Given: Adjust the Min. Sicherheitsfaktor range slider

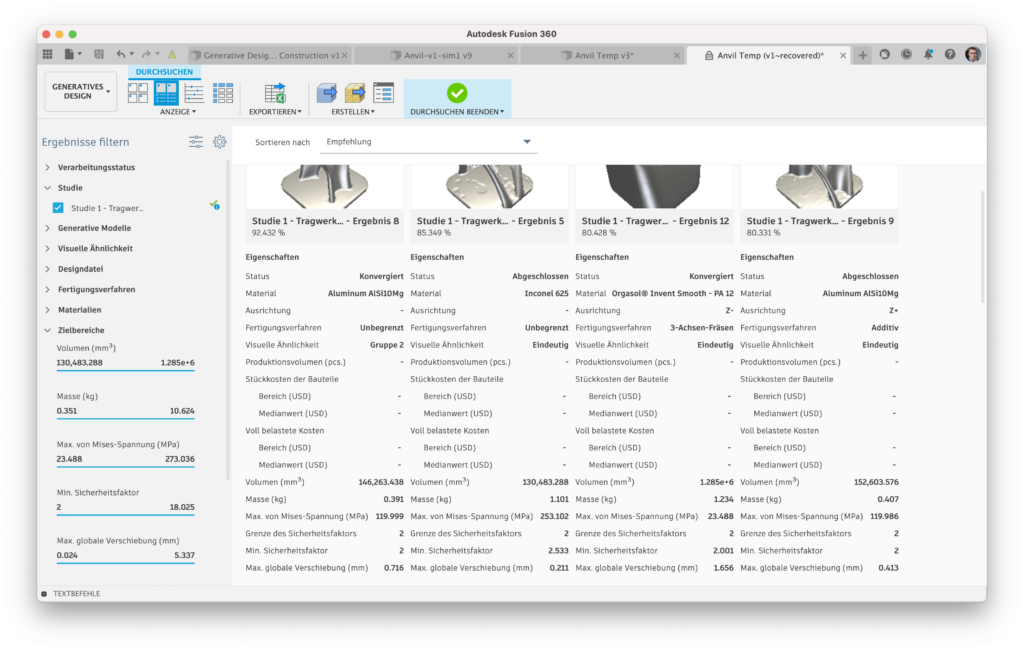Looking at the screenshot, I should tap(125, 515).
